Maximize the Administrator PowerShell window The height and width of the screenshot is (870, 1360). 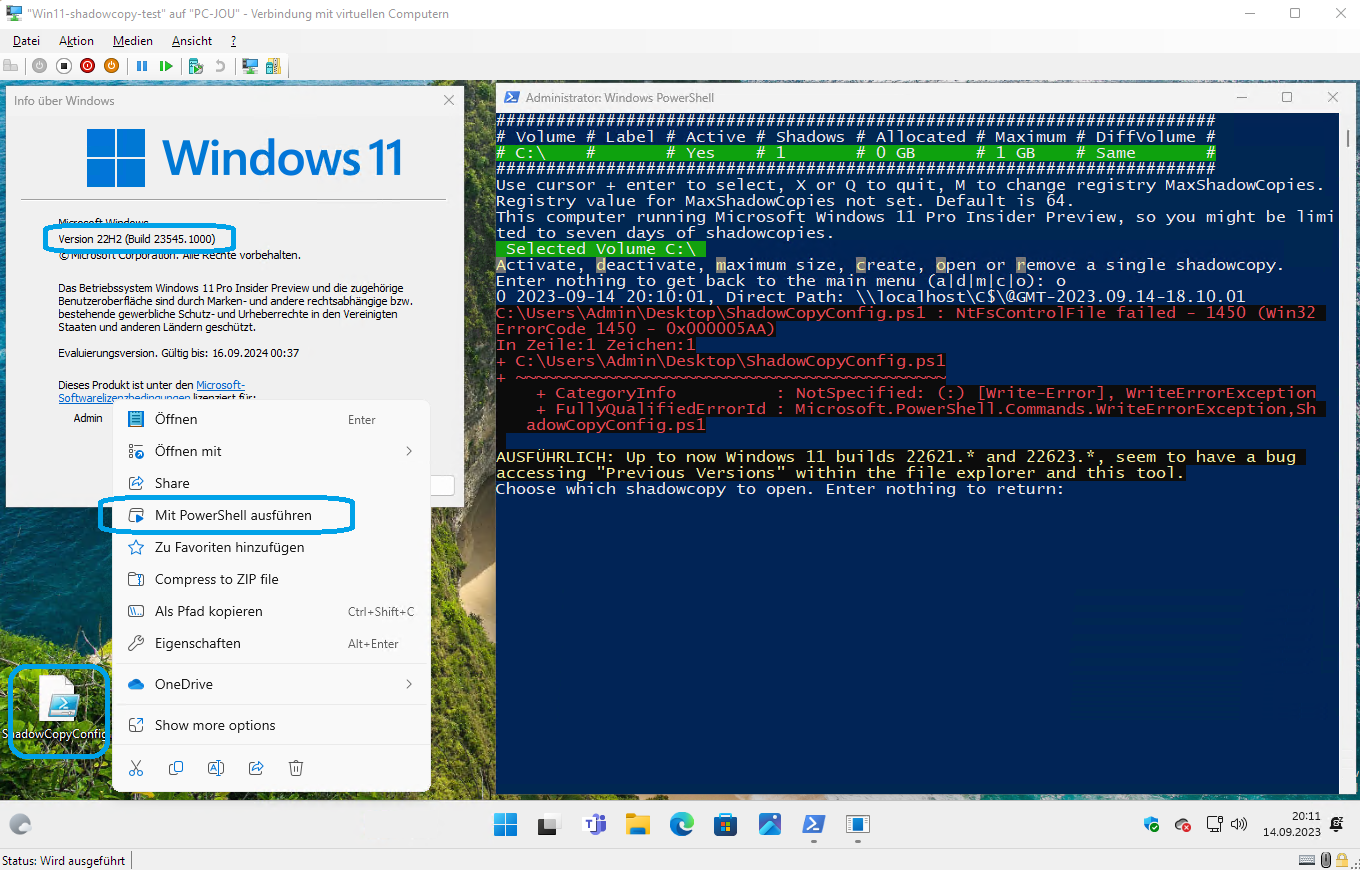pyautogui.click(x=1287, y=97)
